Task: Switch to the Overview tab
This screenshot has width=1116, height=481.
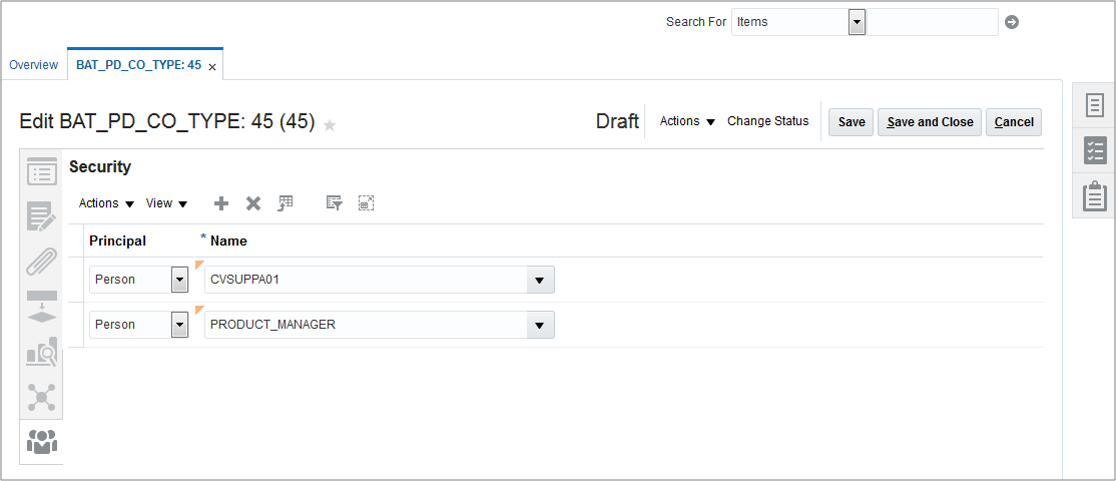Action: 34,65
